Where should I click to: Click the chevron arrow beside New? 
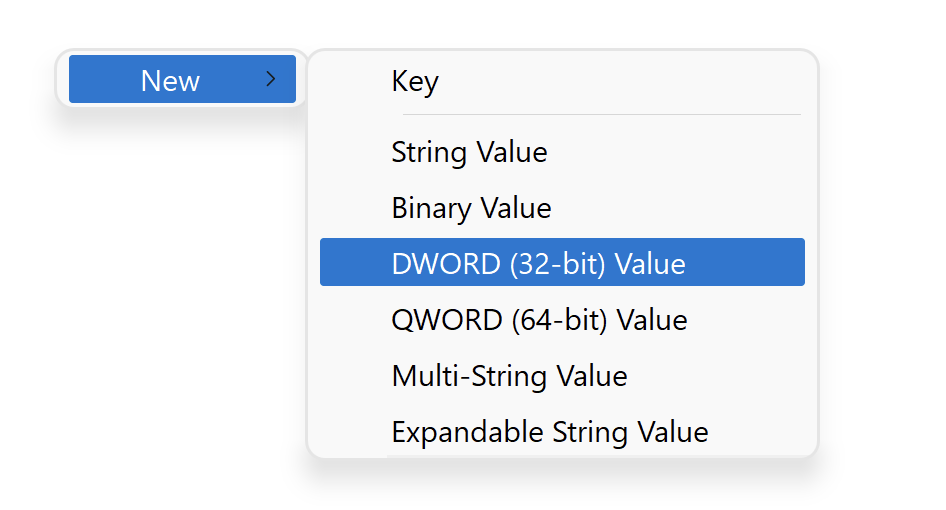click(270, 79)
